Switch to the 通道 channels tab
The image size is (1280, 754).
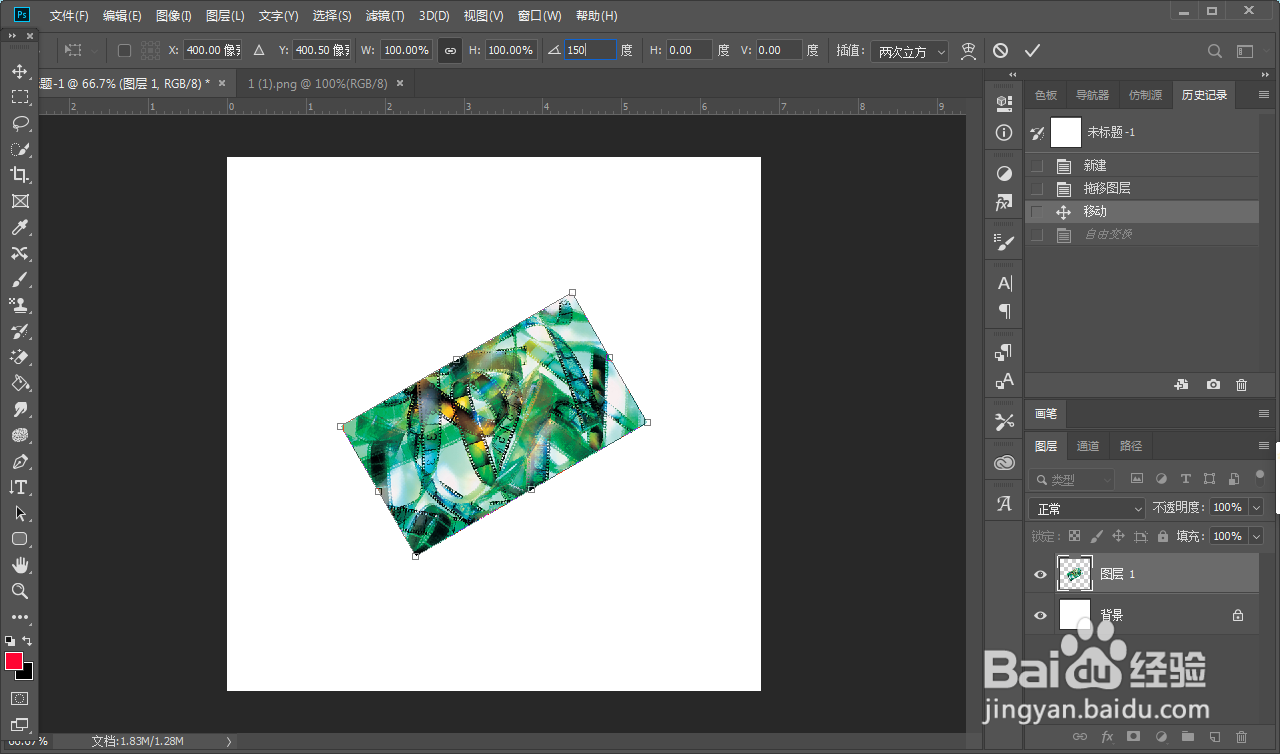tap(1088, 446)
